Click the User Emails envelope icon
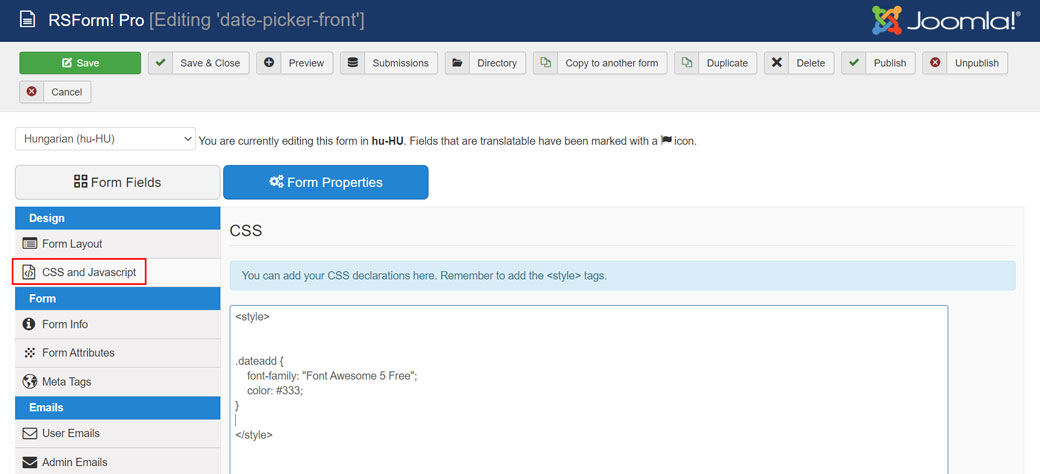This screenshot has width=1040, height=474. 29,434
